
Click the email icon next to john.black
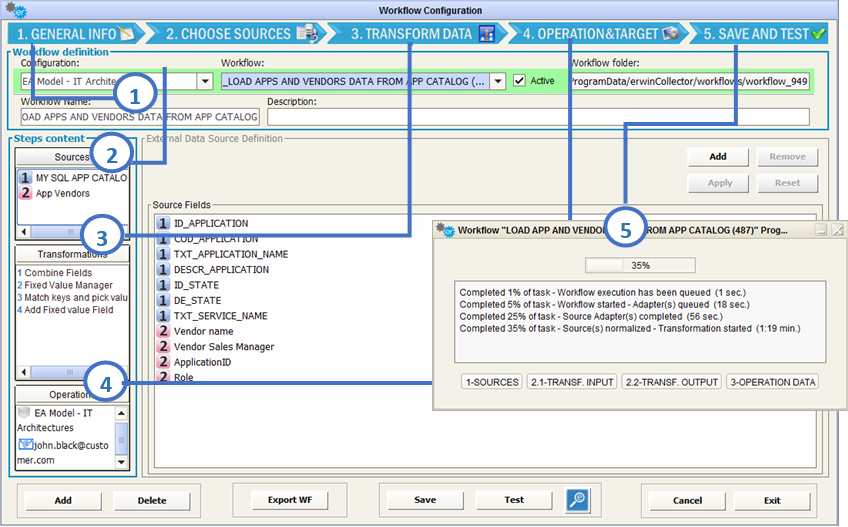click(x=25, y=445)
